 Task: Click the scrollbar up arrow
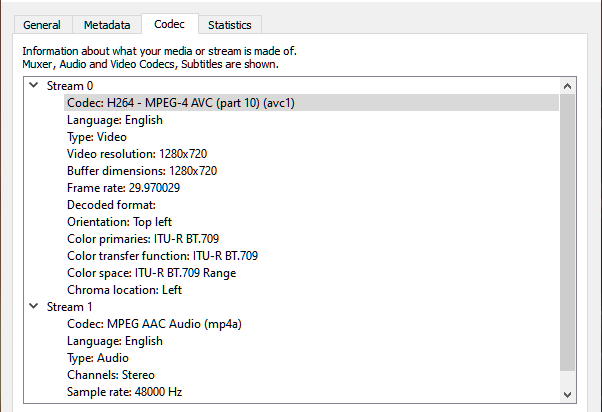click(x=569, y=85)
